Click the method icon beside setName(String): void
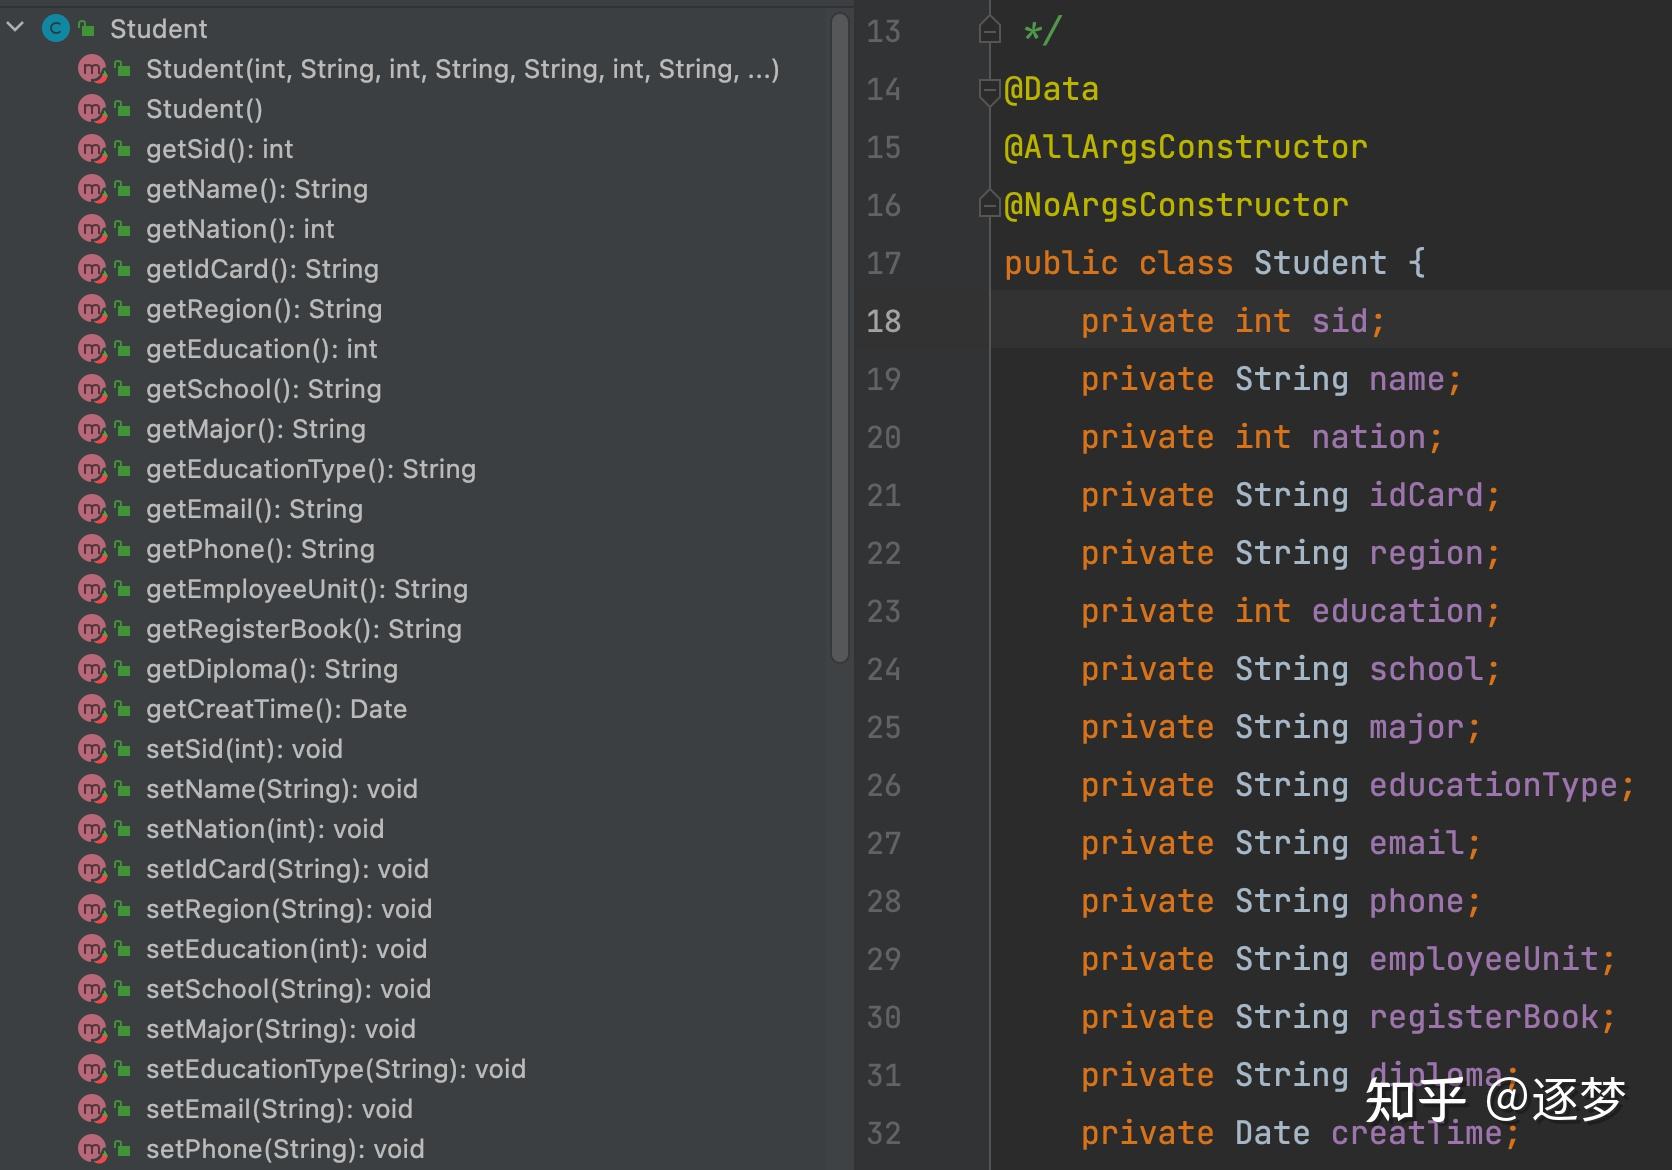Viewport: 1672px width, 1170px height. (92, 789)
